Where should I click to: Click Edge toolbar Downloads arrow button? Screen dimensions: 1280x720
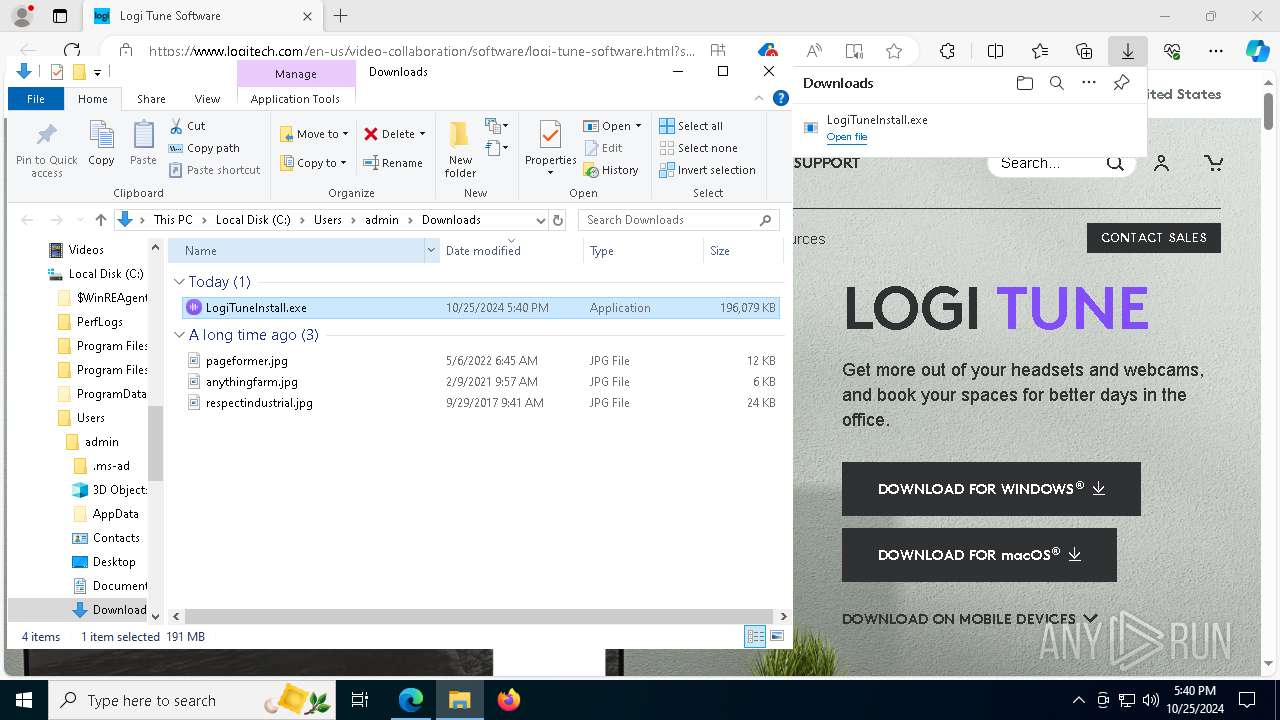point(1127,51)
